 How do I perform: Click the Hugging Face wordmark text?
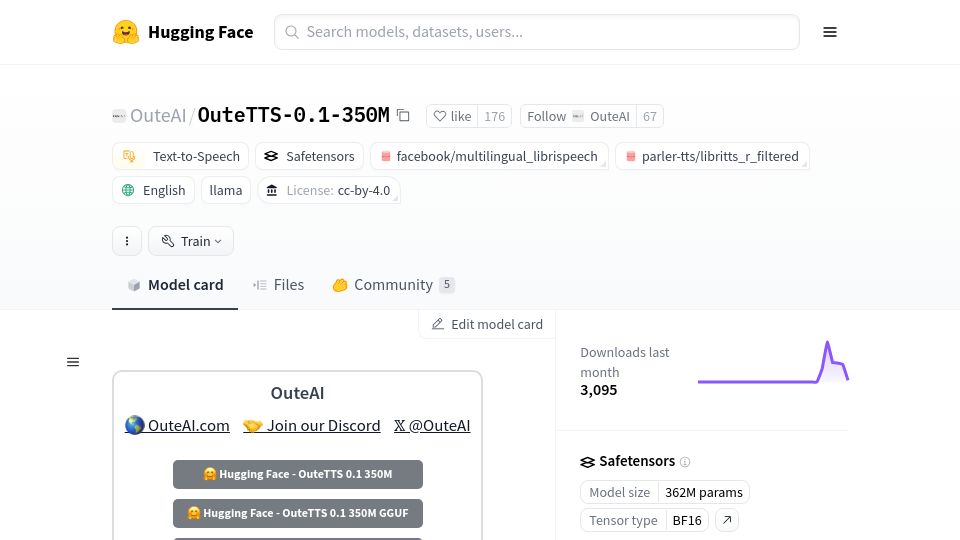tap(201, 32)
